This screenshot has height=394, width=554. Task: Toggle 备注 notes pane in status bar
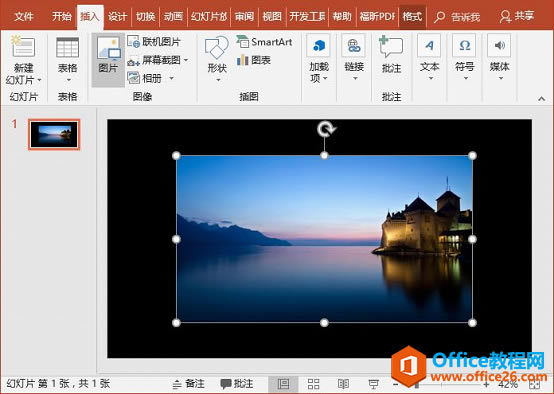pos(188,384)
